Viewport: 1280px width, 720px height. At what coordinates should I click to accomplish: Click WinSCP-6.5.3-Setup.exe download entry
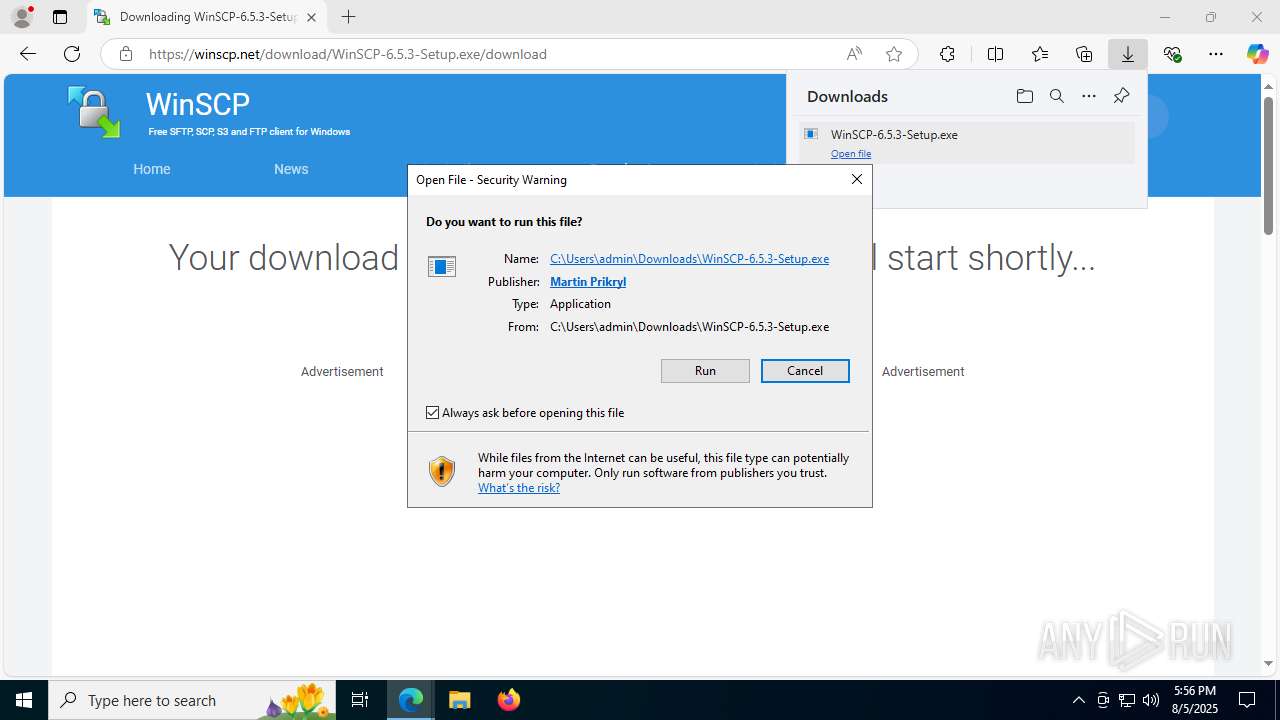point(967,143)
